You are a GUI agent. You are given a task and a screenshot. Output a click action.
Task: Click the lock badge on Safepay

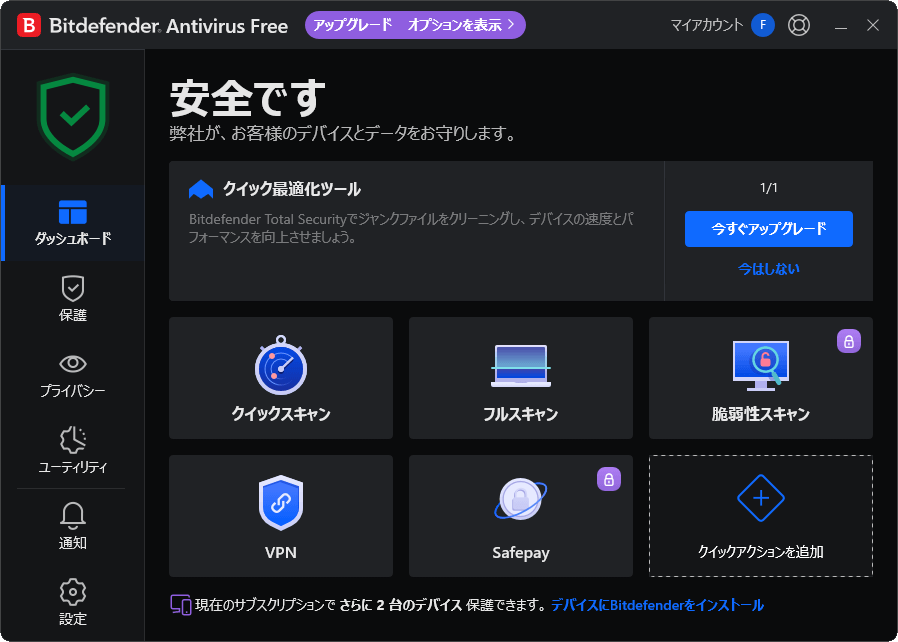tap(609, 479)
